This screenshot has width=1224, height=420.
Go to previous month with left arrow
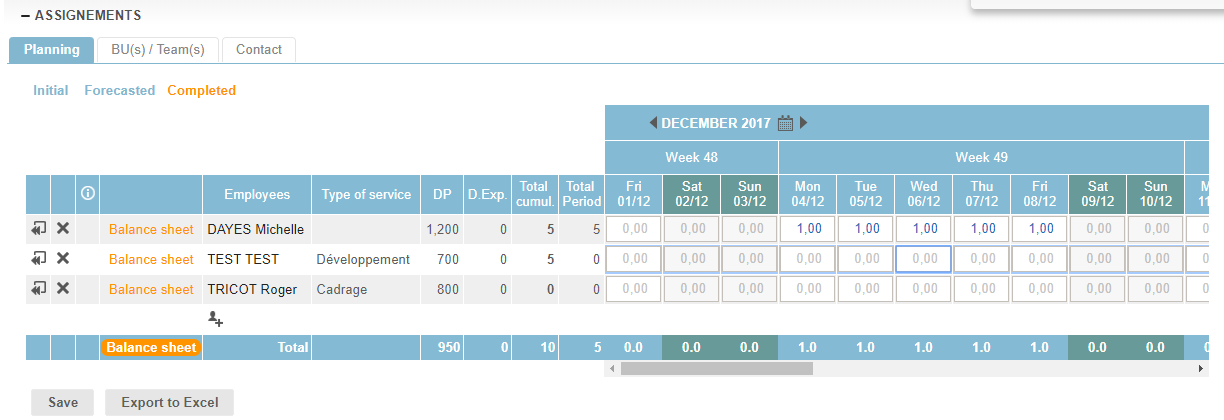click(x=653, y=123)
